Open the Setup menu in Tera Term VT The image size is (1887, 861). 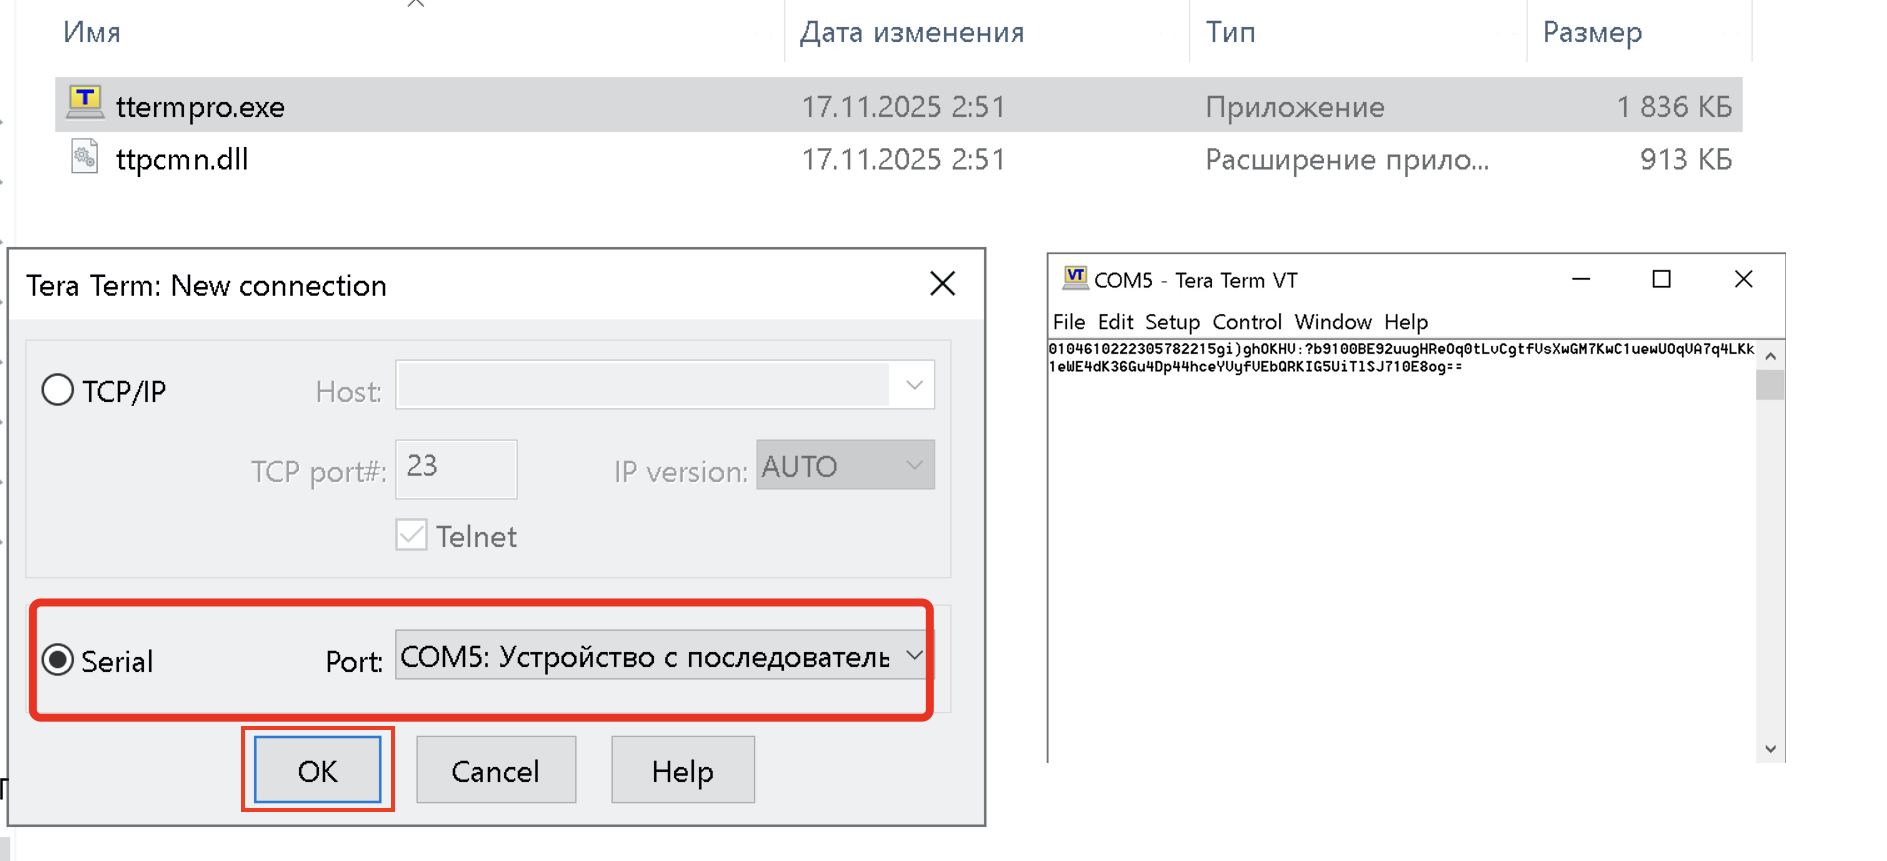pyautogui.click(x=1172, y=322)
